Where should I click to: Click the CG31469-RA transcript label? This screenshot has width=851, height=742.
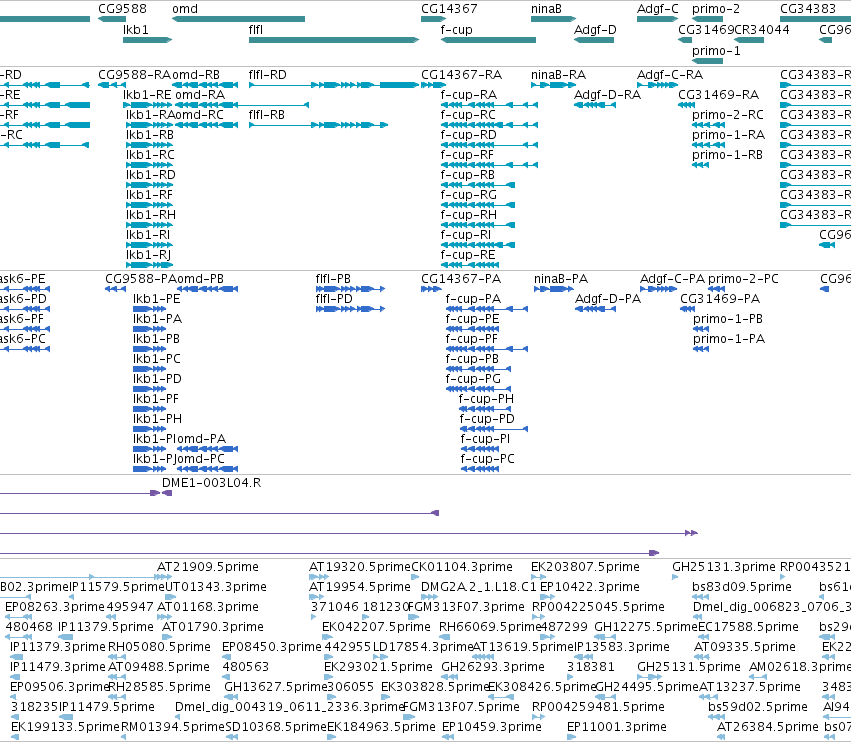719,95
